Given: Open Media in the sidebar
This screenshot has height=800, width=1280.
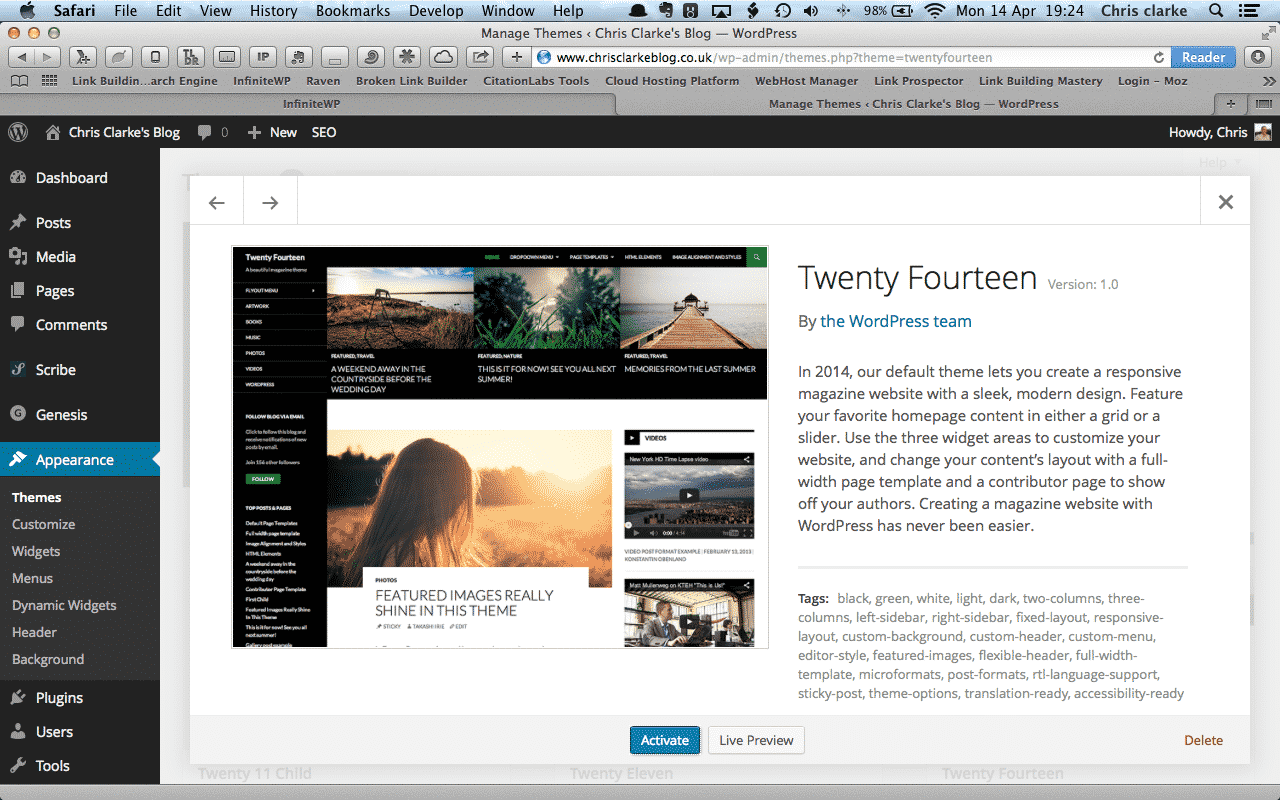Looking at the screenshot, I should (x=80, y=257).
